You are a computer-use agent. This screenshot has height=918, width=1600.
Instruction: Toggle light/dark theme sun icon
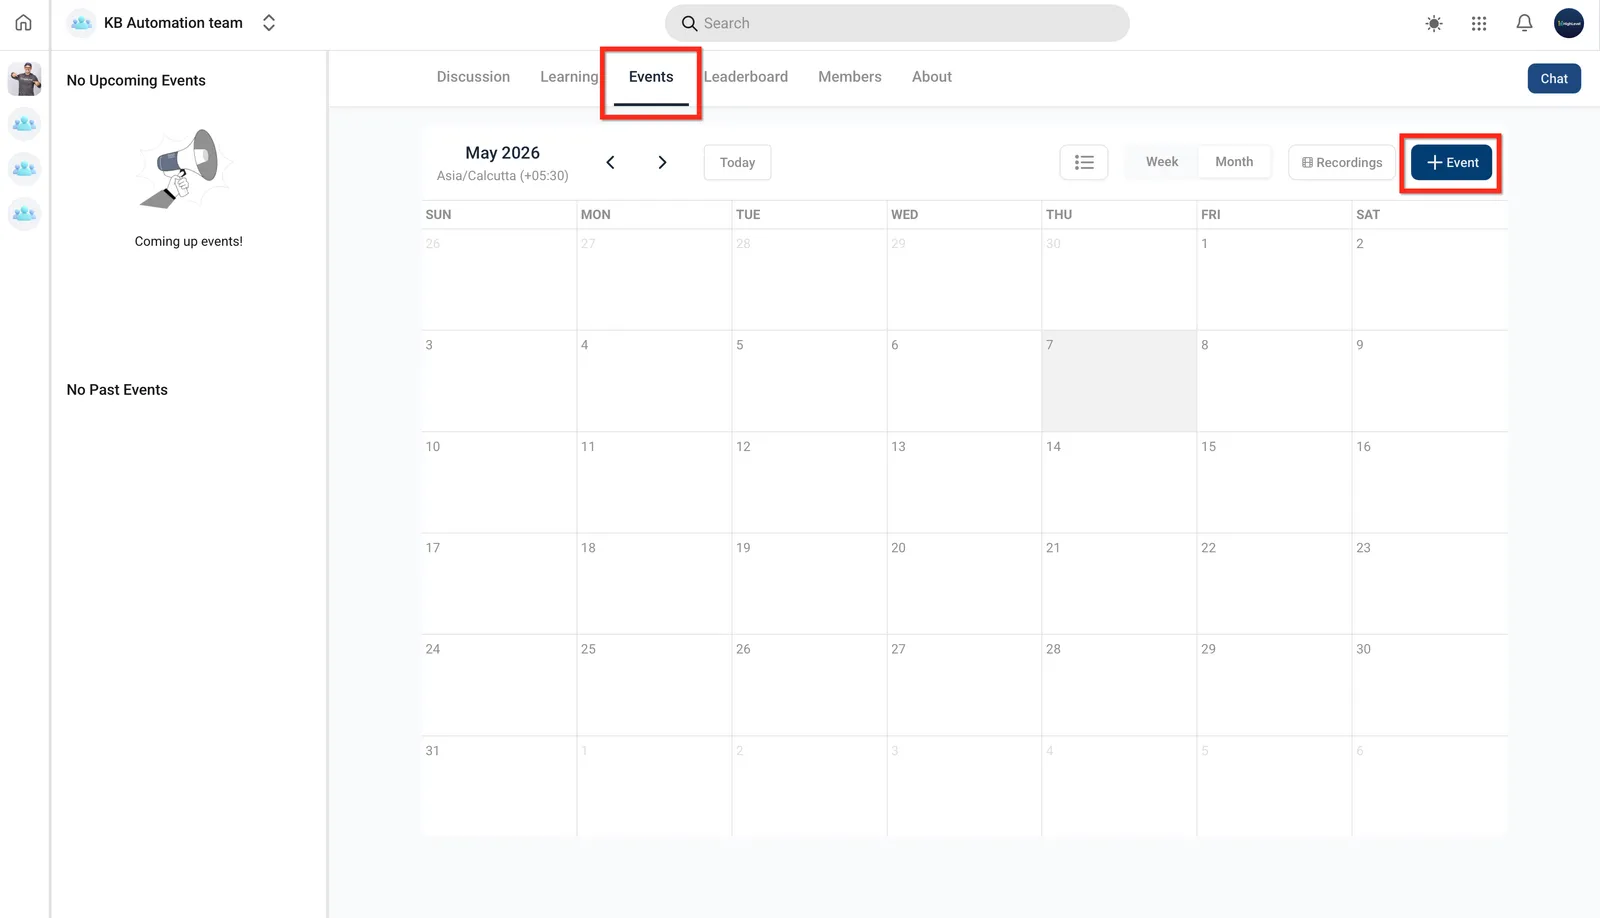coord(1434,23)
